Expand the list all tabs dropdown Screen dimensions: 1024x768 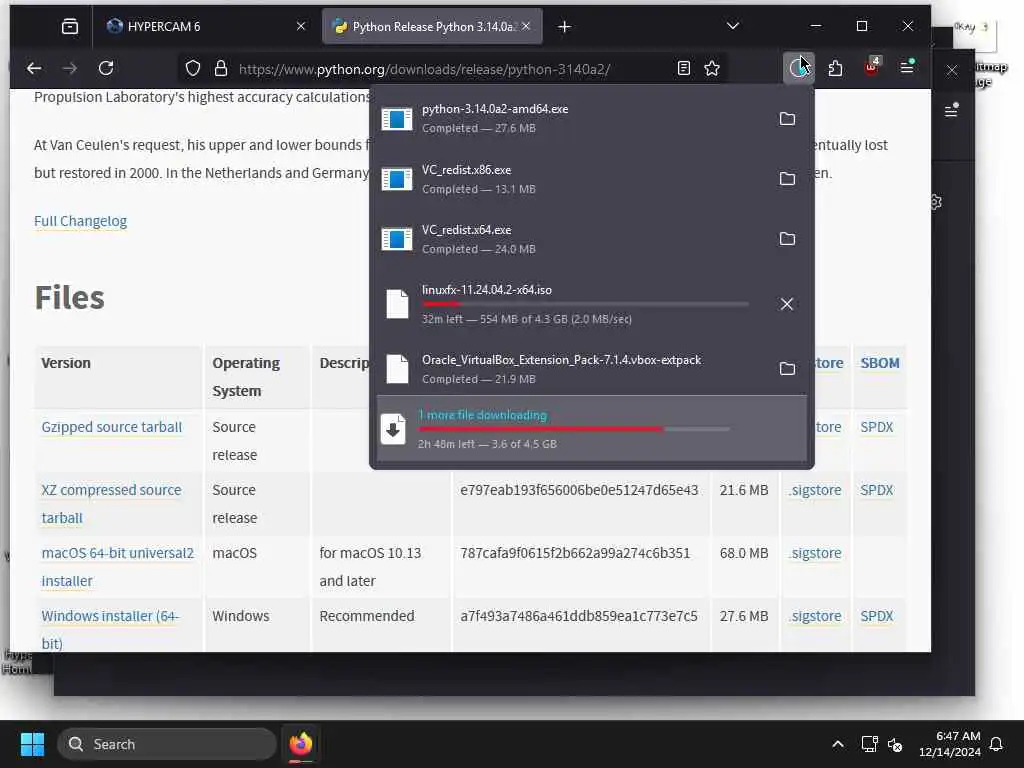pyautogui.click(x=733, y=26)
